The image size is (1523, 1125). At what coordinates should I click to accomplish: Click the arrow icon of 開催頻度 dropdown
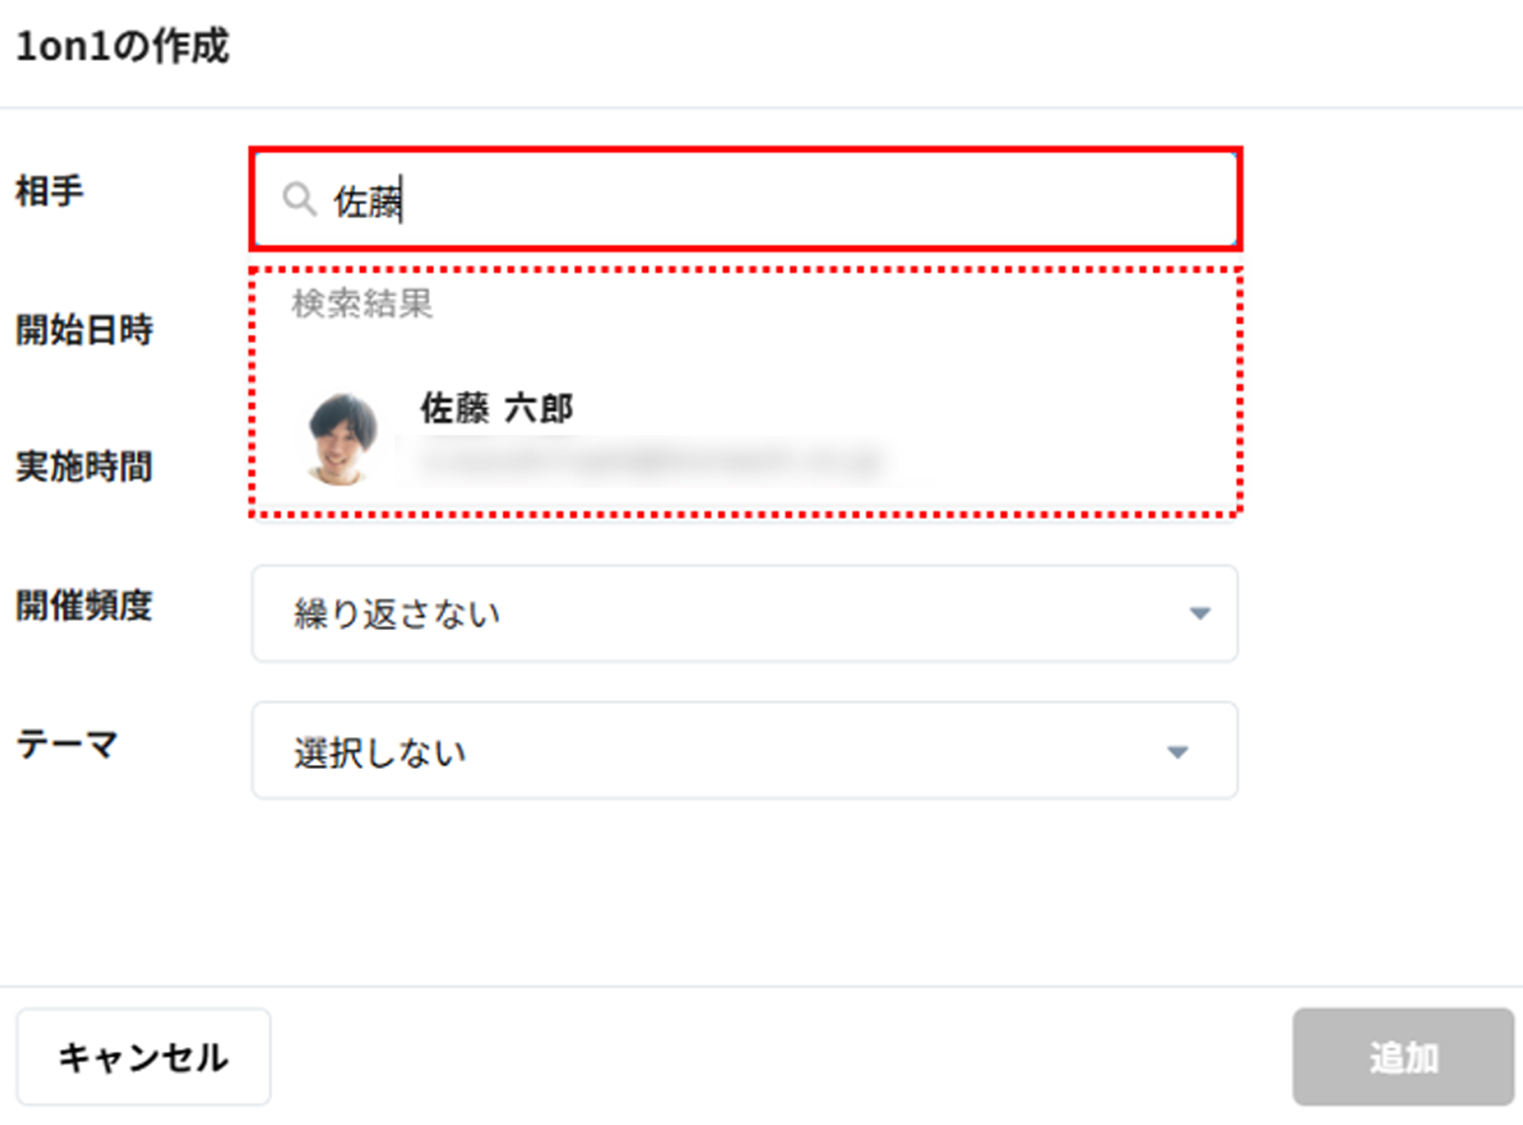(x=1199, y=613)
